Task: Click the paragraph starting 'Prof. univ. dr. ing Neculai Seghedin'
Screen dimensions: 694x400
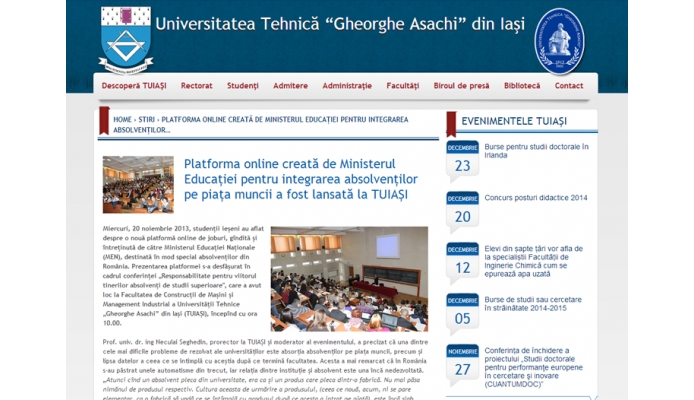Action: 265,370
